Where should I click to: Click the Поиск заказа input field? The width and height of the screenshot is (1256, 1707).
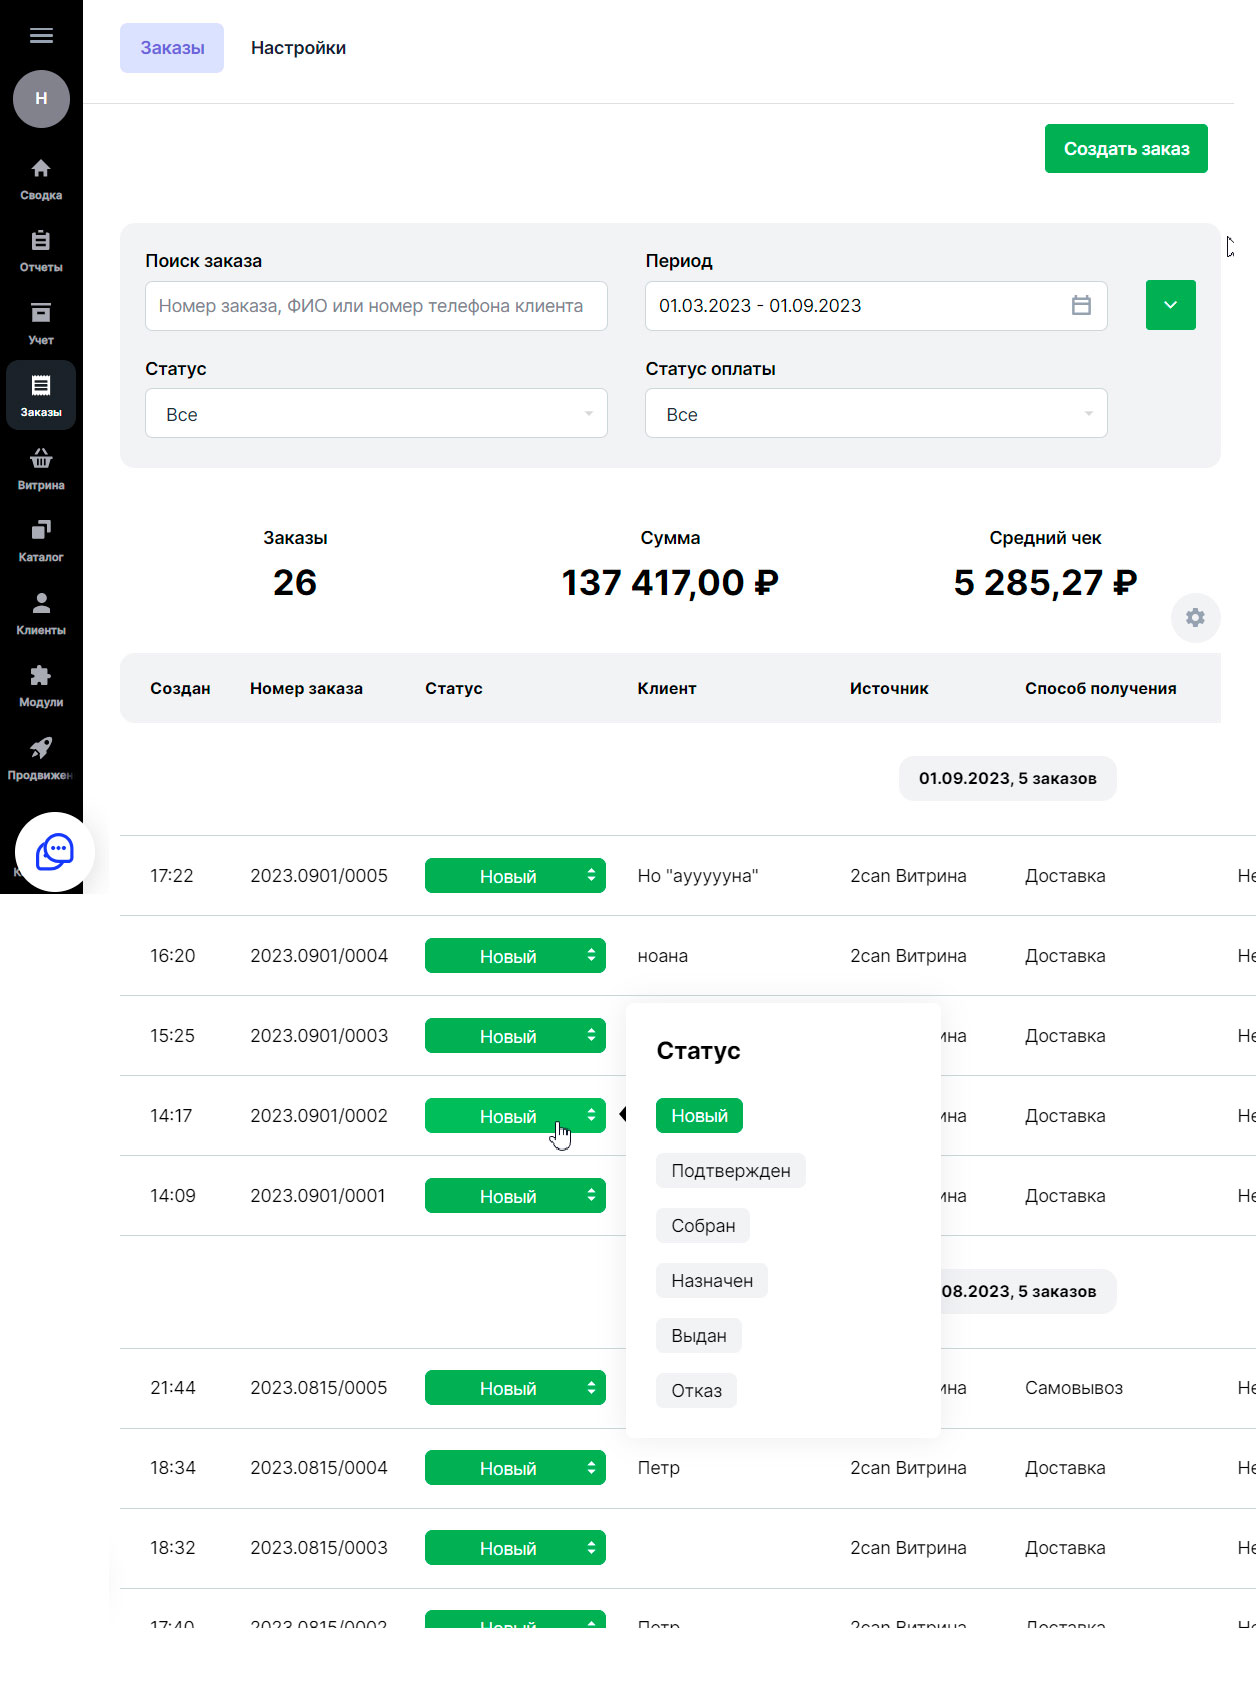pyautogui.click(x=376, y=306)
